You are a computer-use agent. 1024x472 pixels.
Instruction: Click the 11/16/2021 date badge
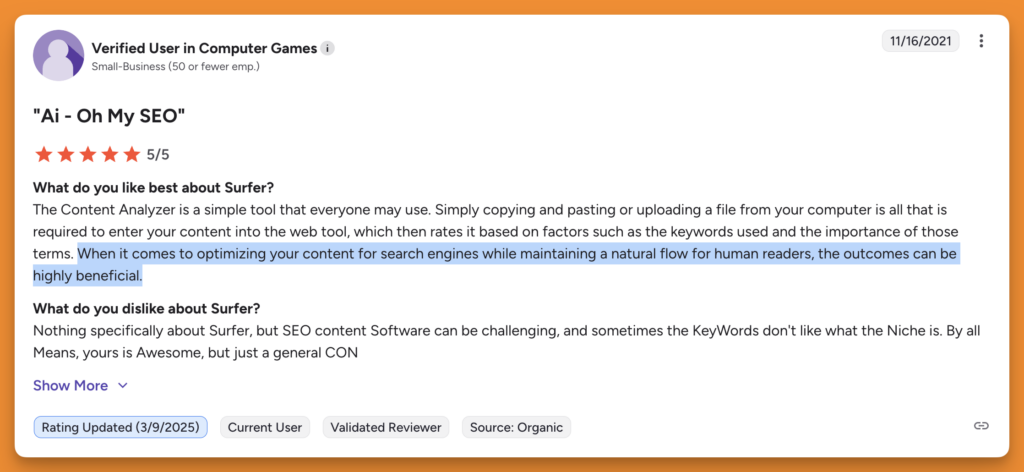tap(921, 41)
